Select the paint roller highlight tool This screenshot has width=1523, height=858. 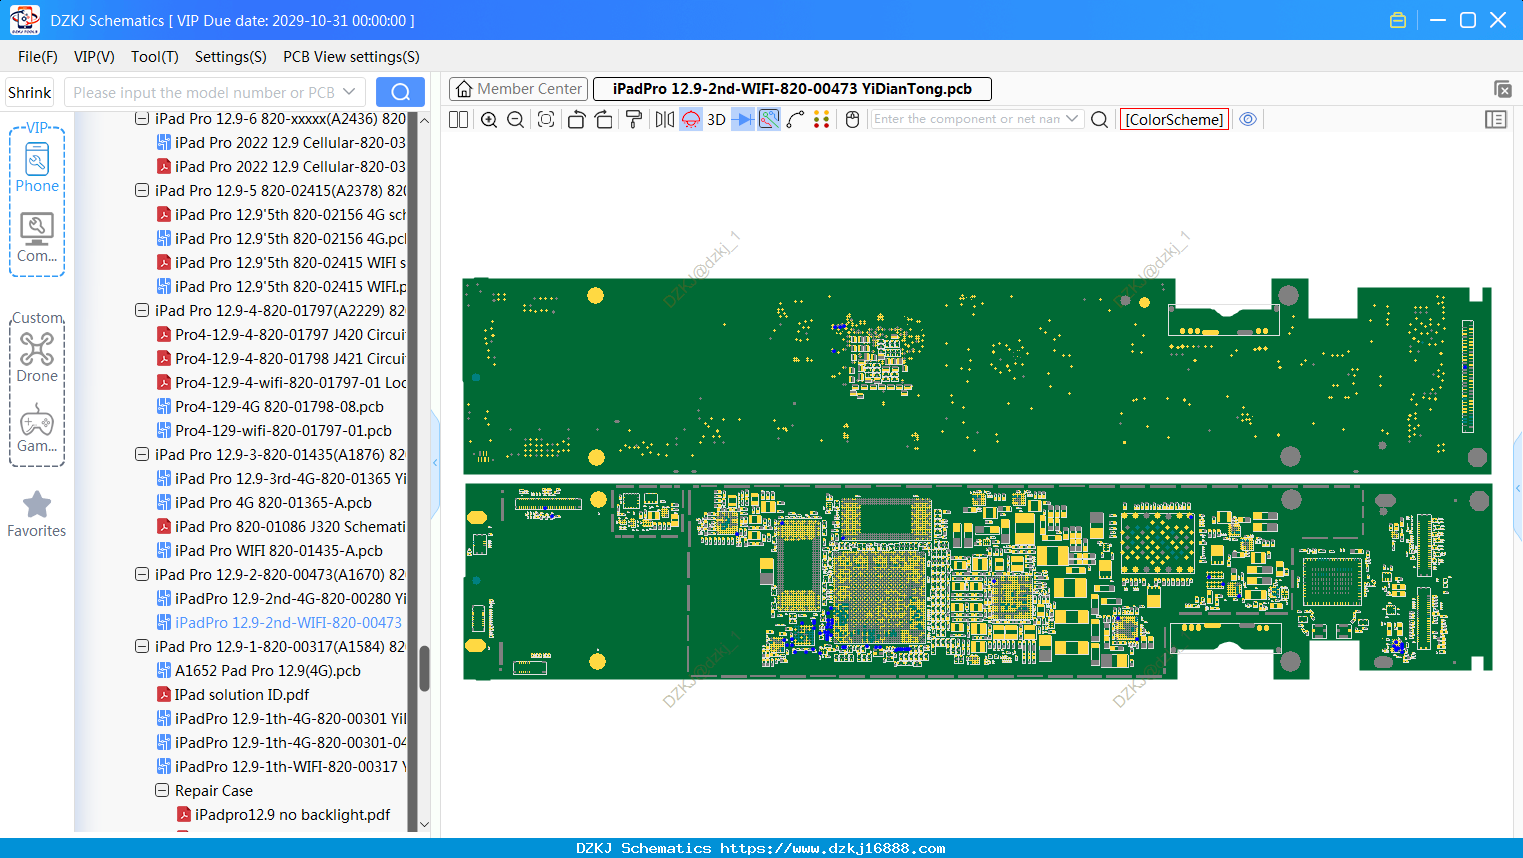click(x=634, y=120)
